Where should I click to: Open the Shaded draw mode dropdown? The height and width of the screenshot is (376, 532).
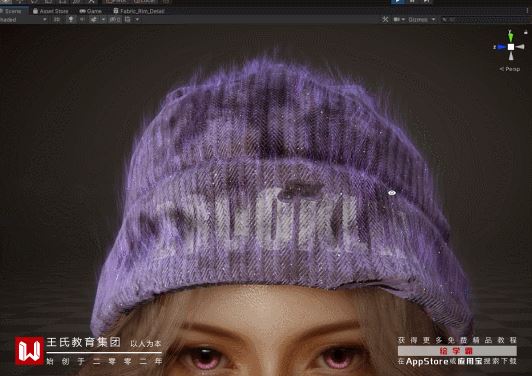(x=23, y=20)
